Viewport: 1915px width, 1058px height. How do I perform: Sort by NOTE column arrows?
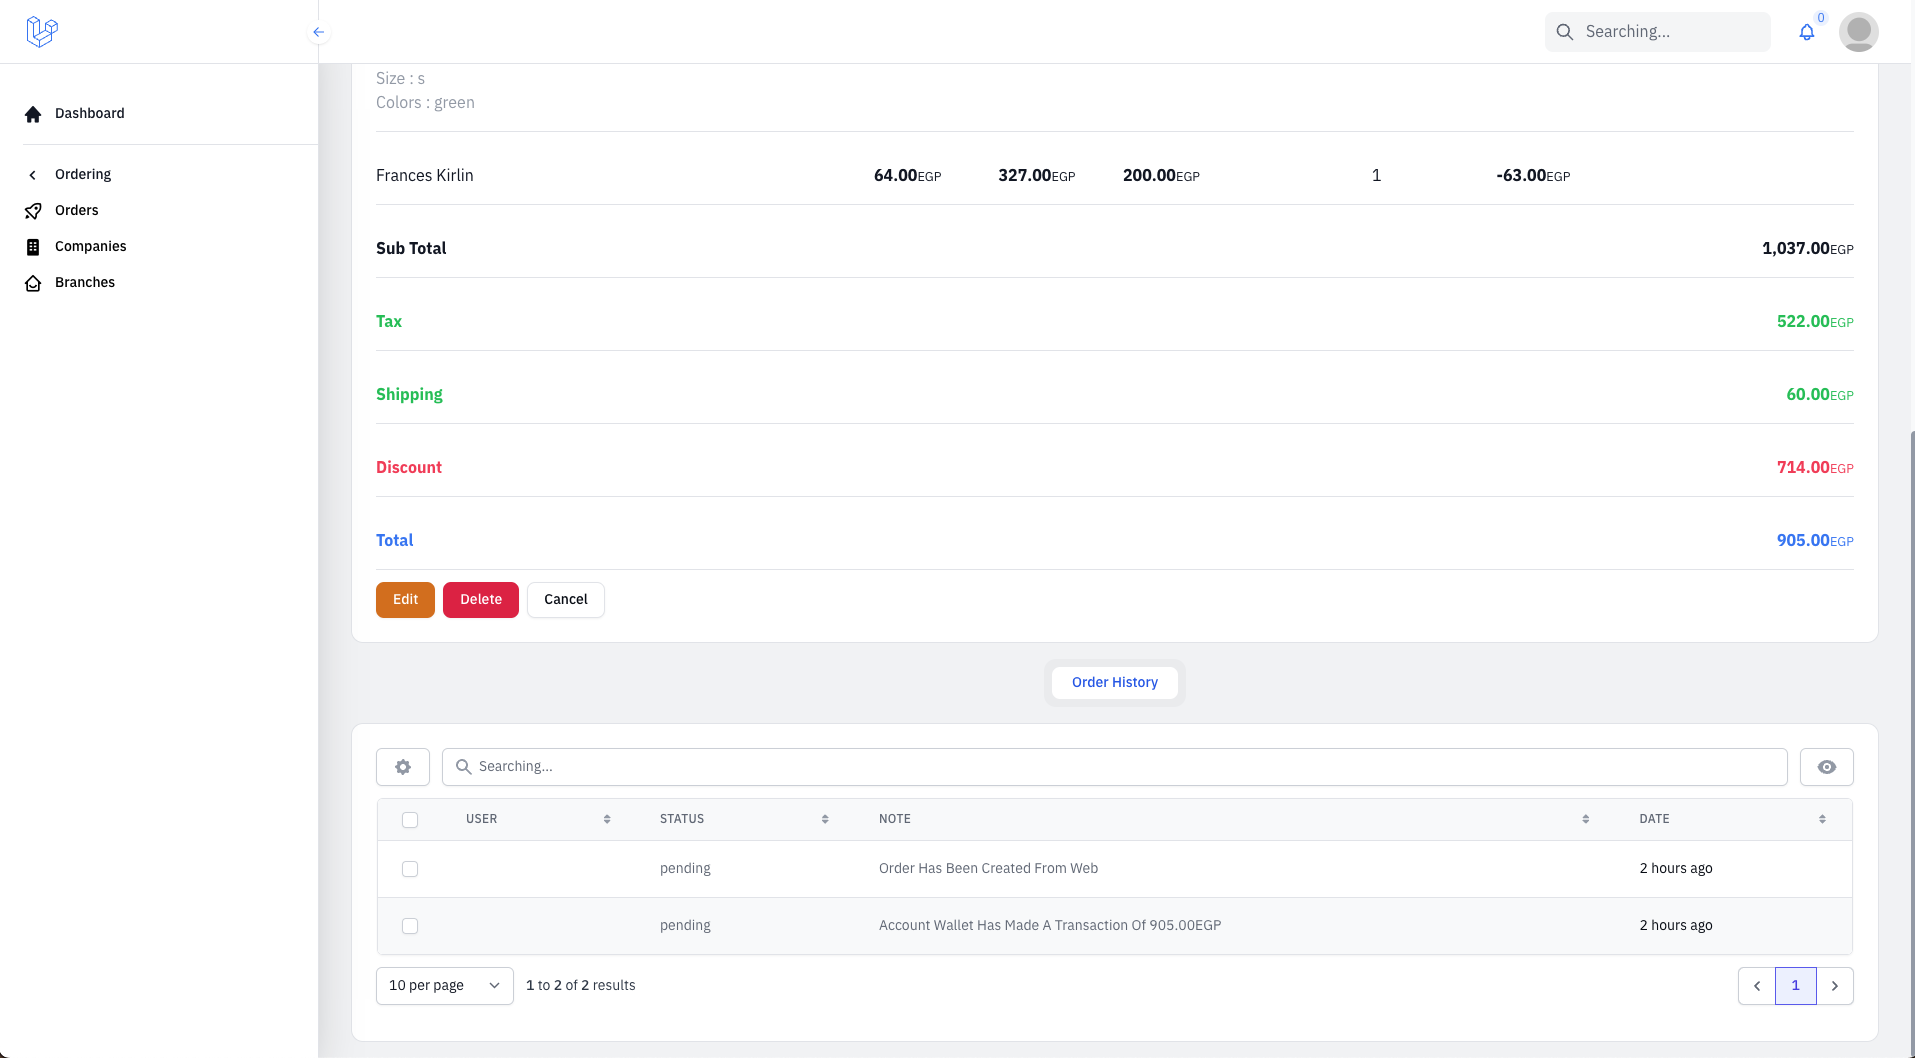pyautogui.click(x=1586, y=819)
